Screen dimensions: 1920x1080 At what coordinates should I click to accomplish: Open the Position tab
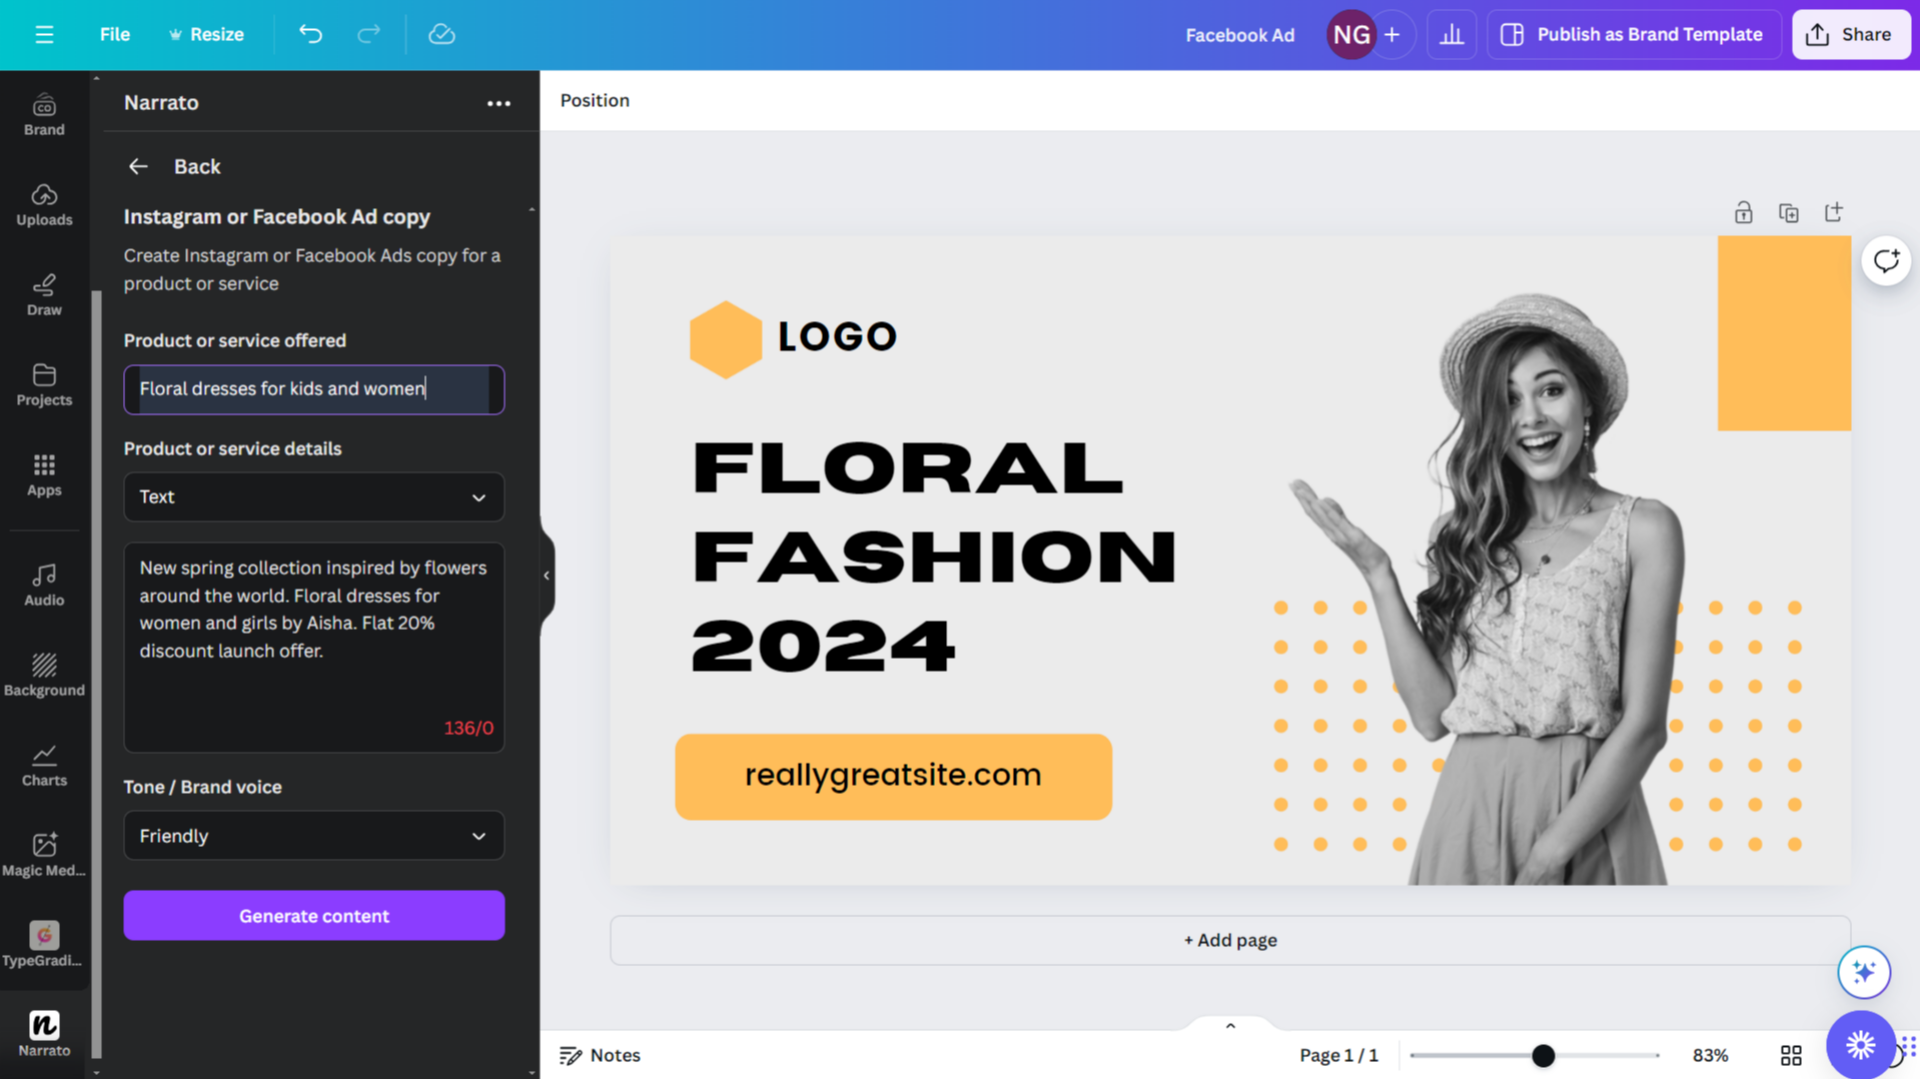coord(594,100)
